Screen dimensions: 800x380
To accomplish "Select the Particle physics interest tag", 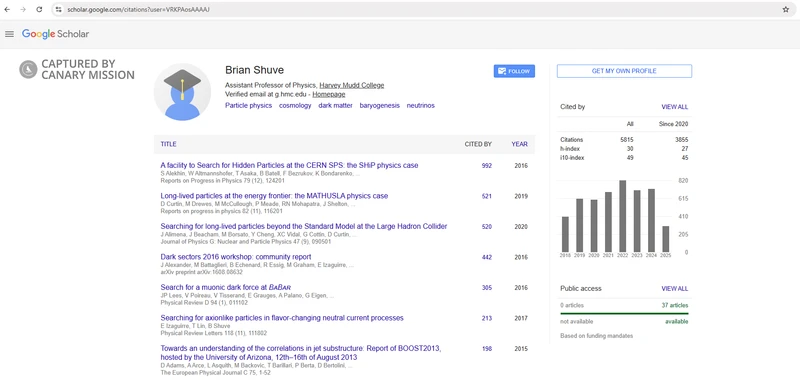I will 248,106.
